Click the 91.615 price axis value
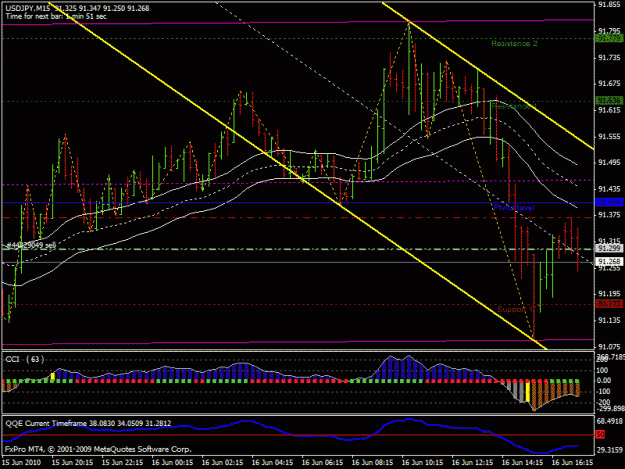The height and width of the screenshot is (469, 625). click(x=609, y=110)
